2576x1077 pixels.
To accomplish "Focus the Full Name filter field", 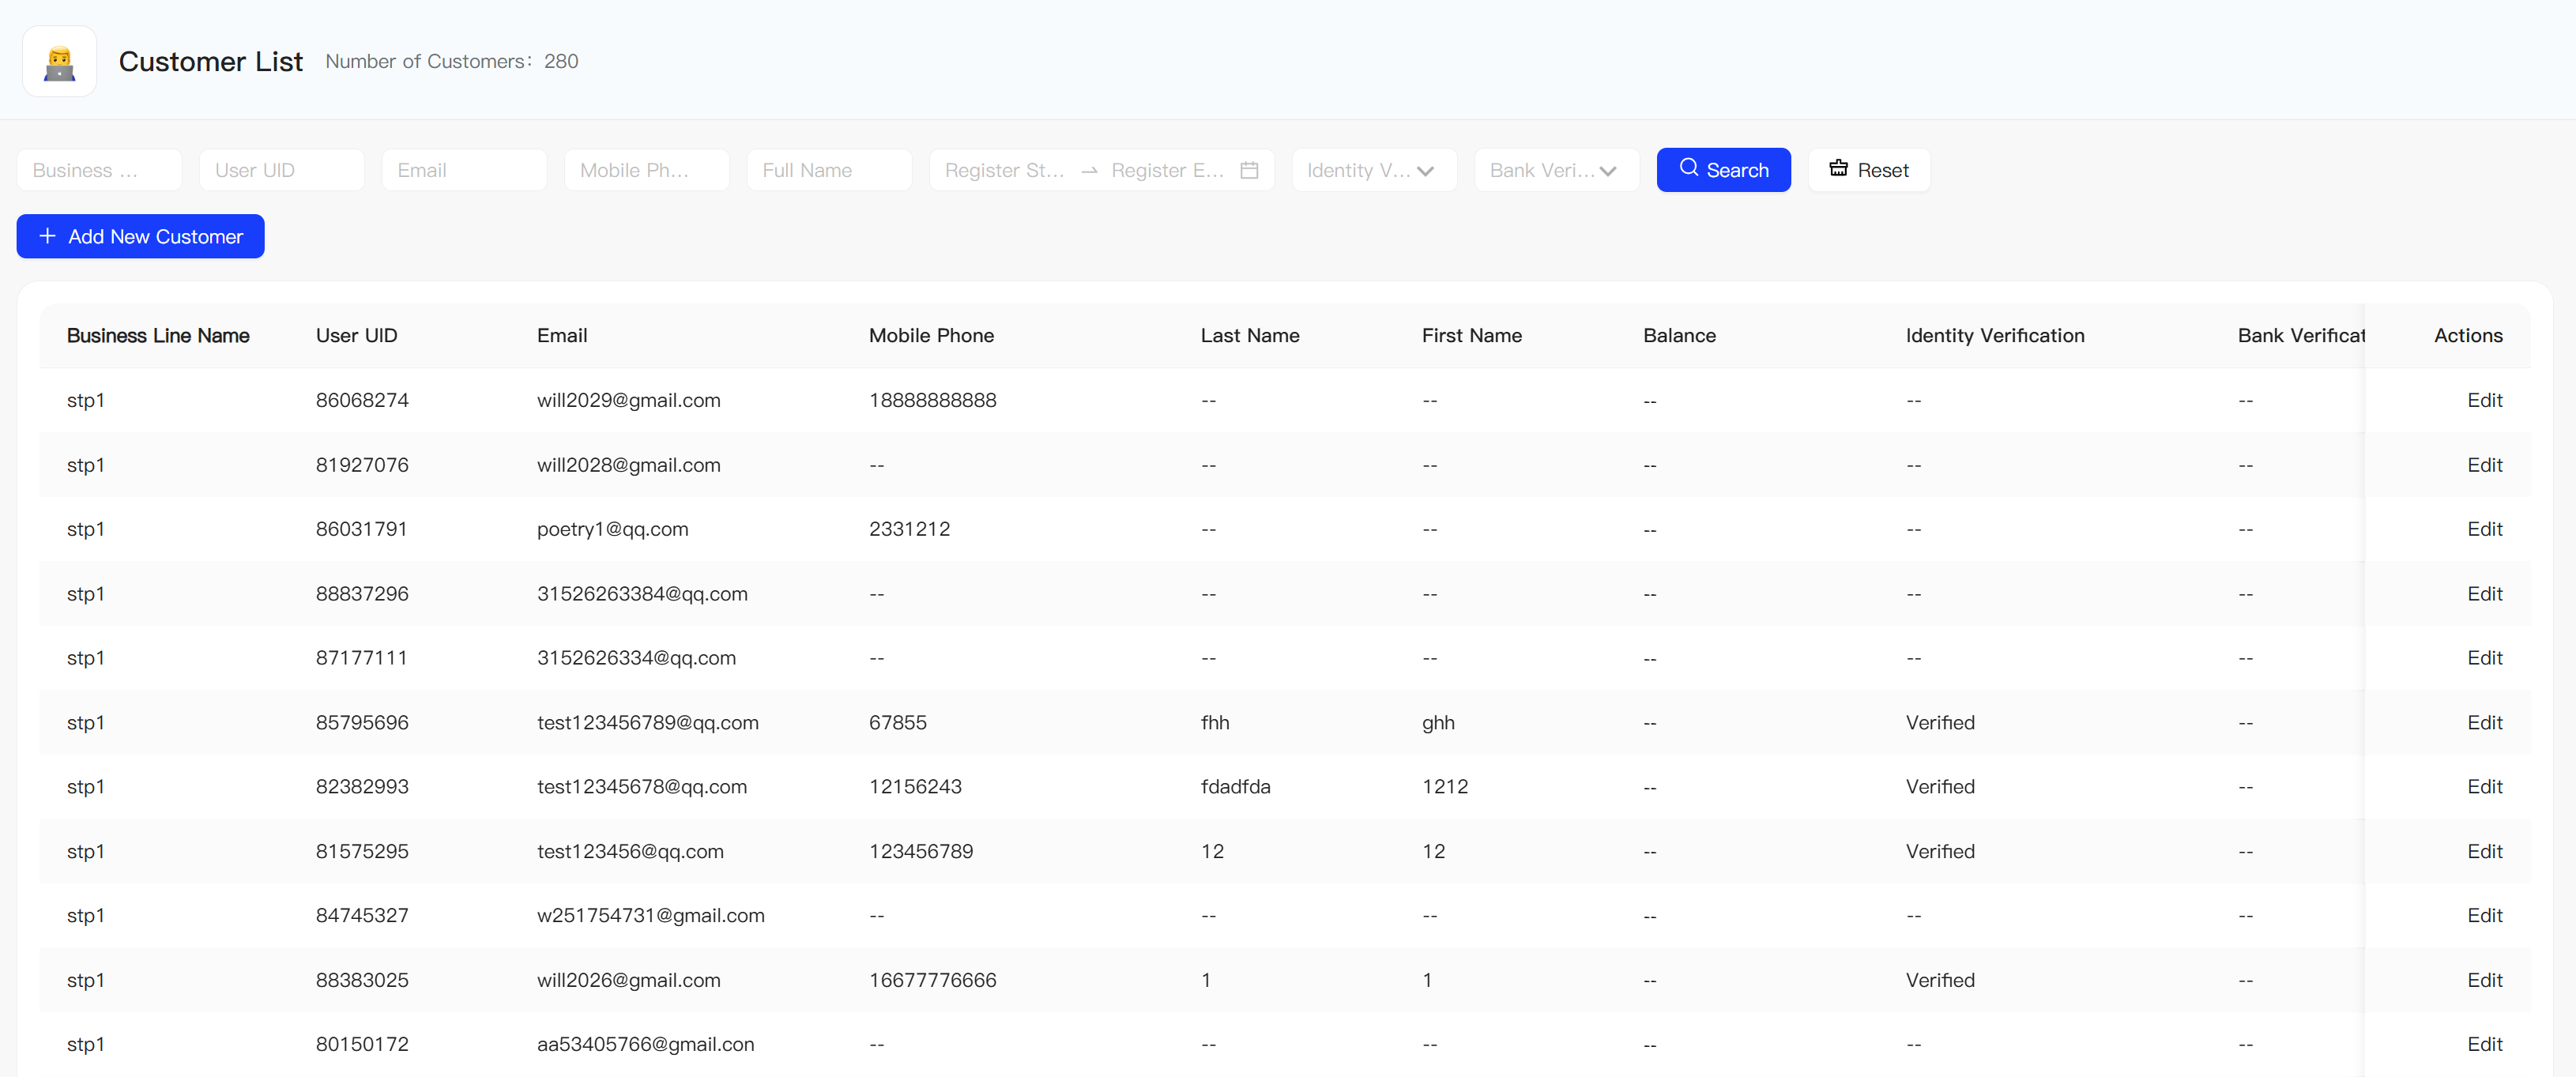I will click(829, 170).
